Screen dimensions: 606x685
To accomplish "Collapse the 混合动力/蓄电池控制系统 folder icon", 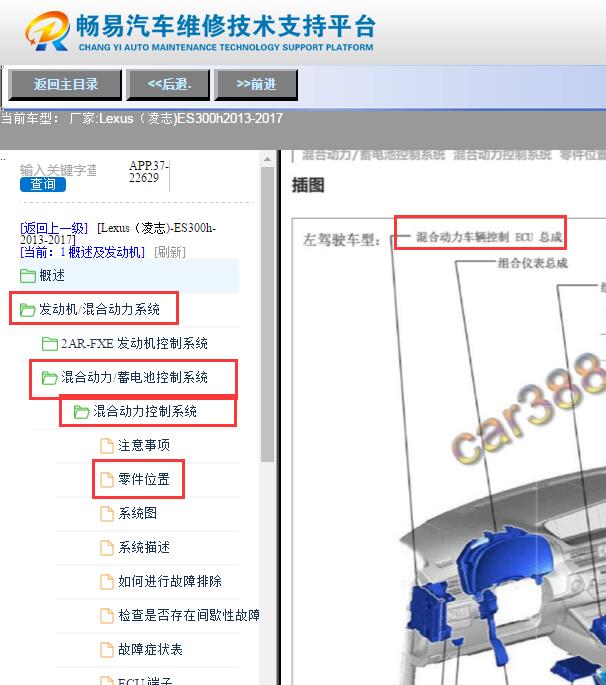I will (49, 378).
